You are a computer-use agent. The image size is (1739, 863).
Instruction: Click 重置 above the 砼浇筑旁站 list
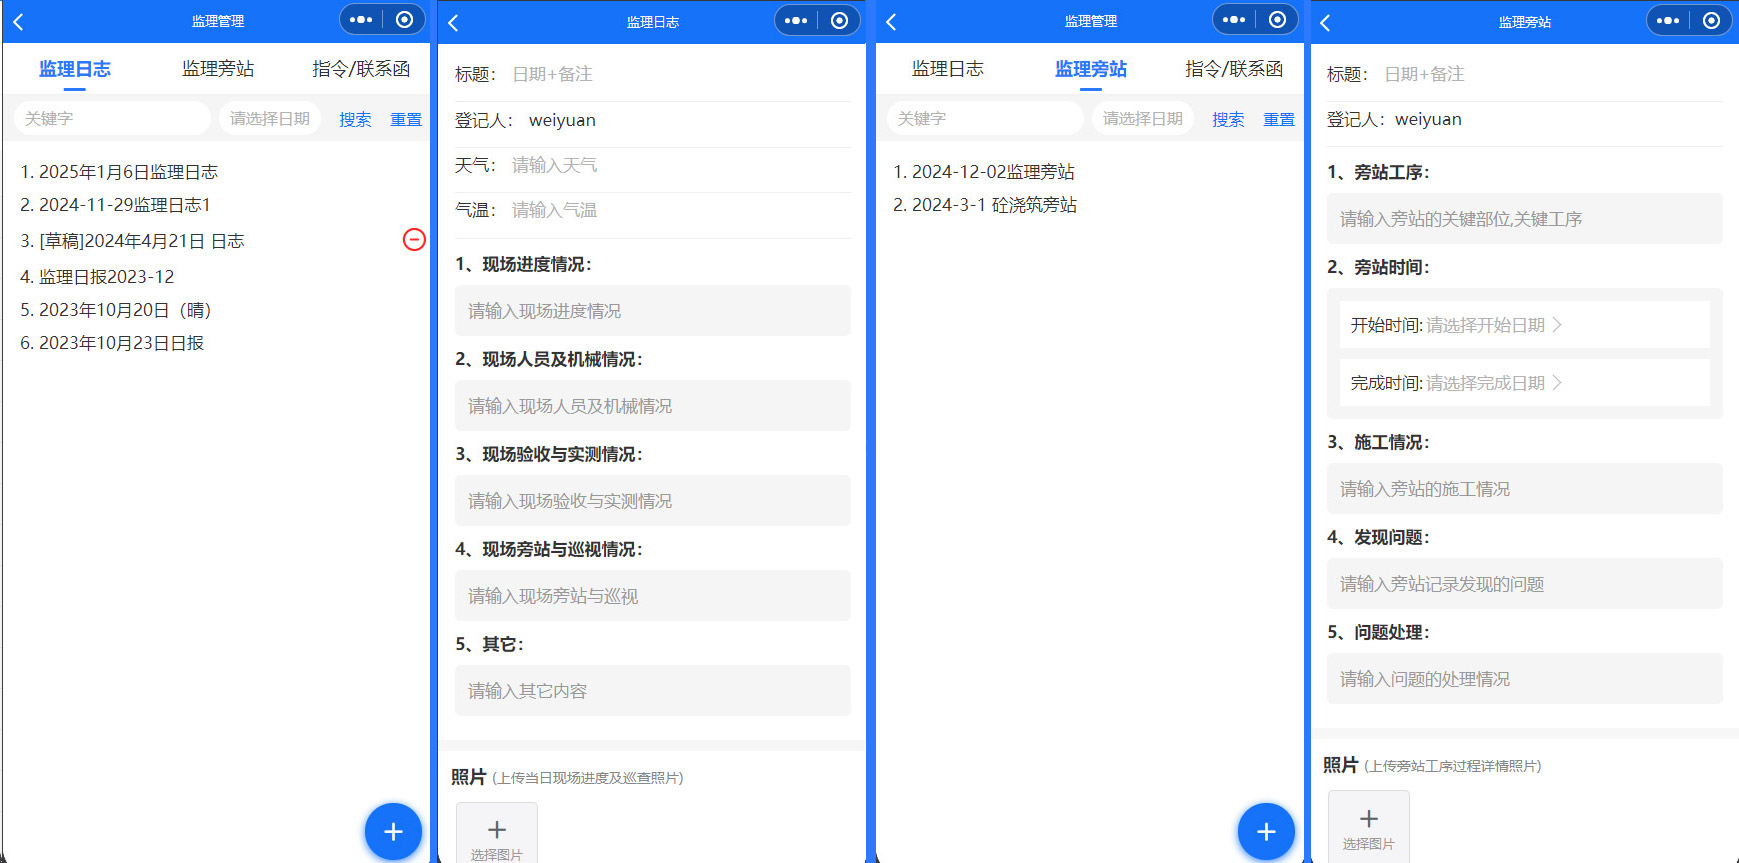click(x=1278, y=120)
